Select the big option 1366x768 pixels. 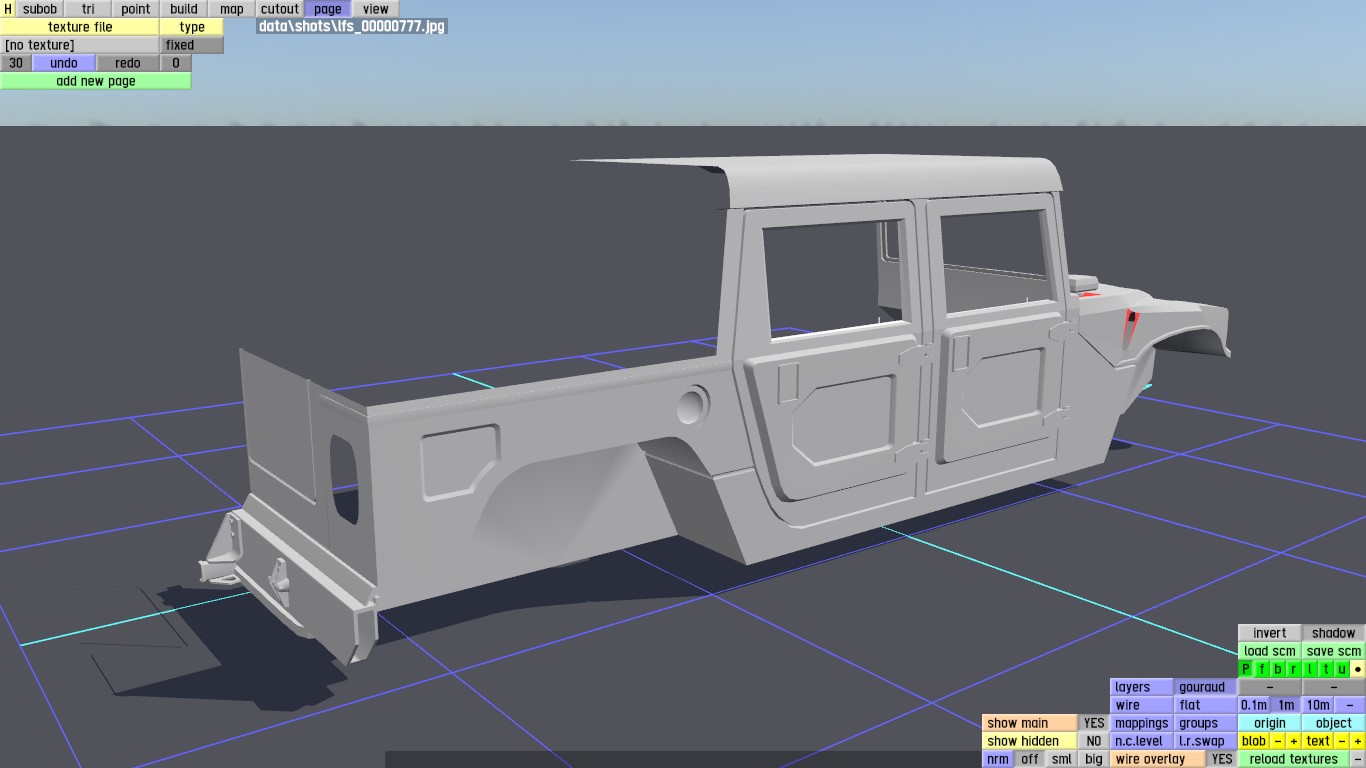[1094, 759]
